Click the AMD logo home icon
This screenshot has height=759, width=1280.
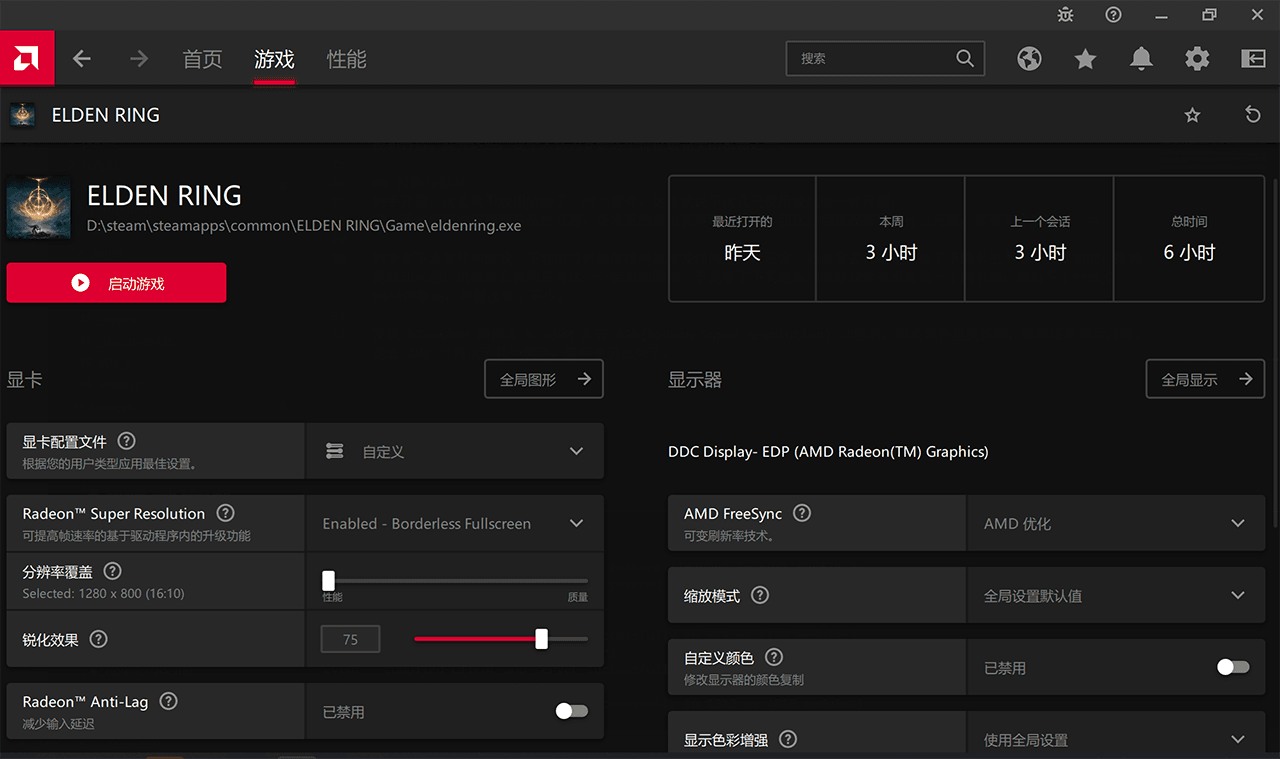coord(27,59)
